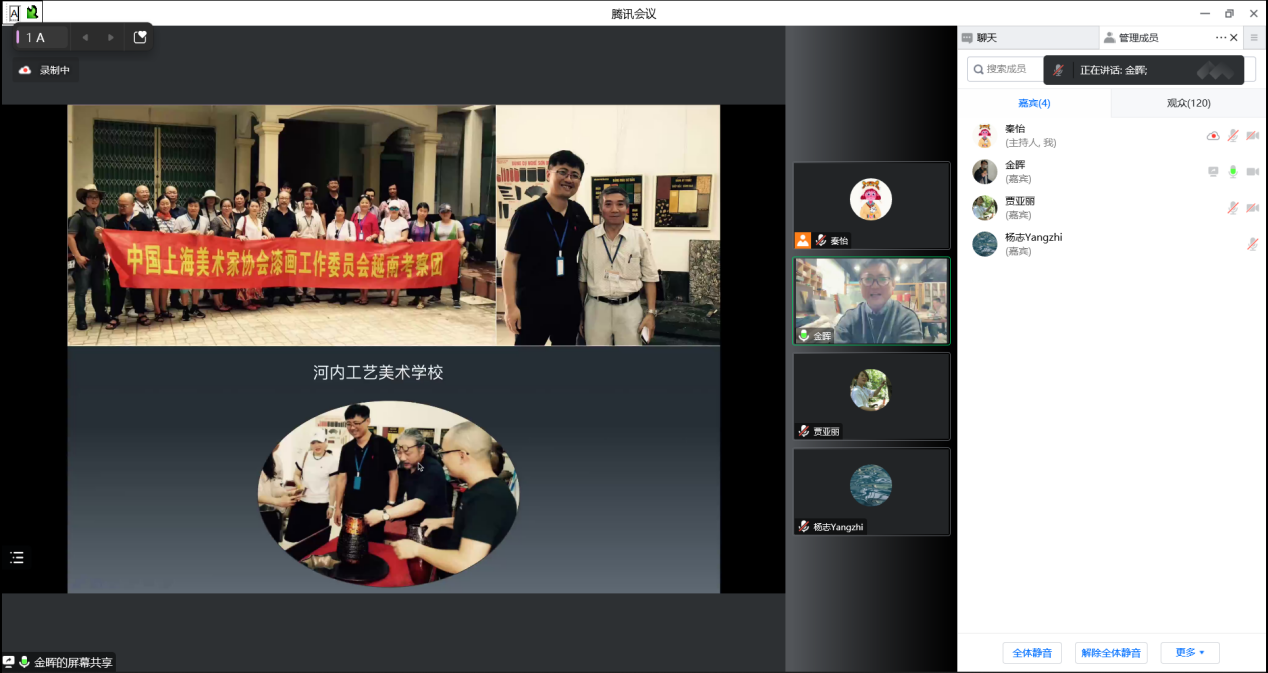Go to next page with right arrow

tap(111, 37)
